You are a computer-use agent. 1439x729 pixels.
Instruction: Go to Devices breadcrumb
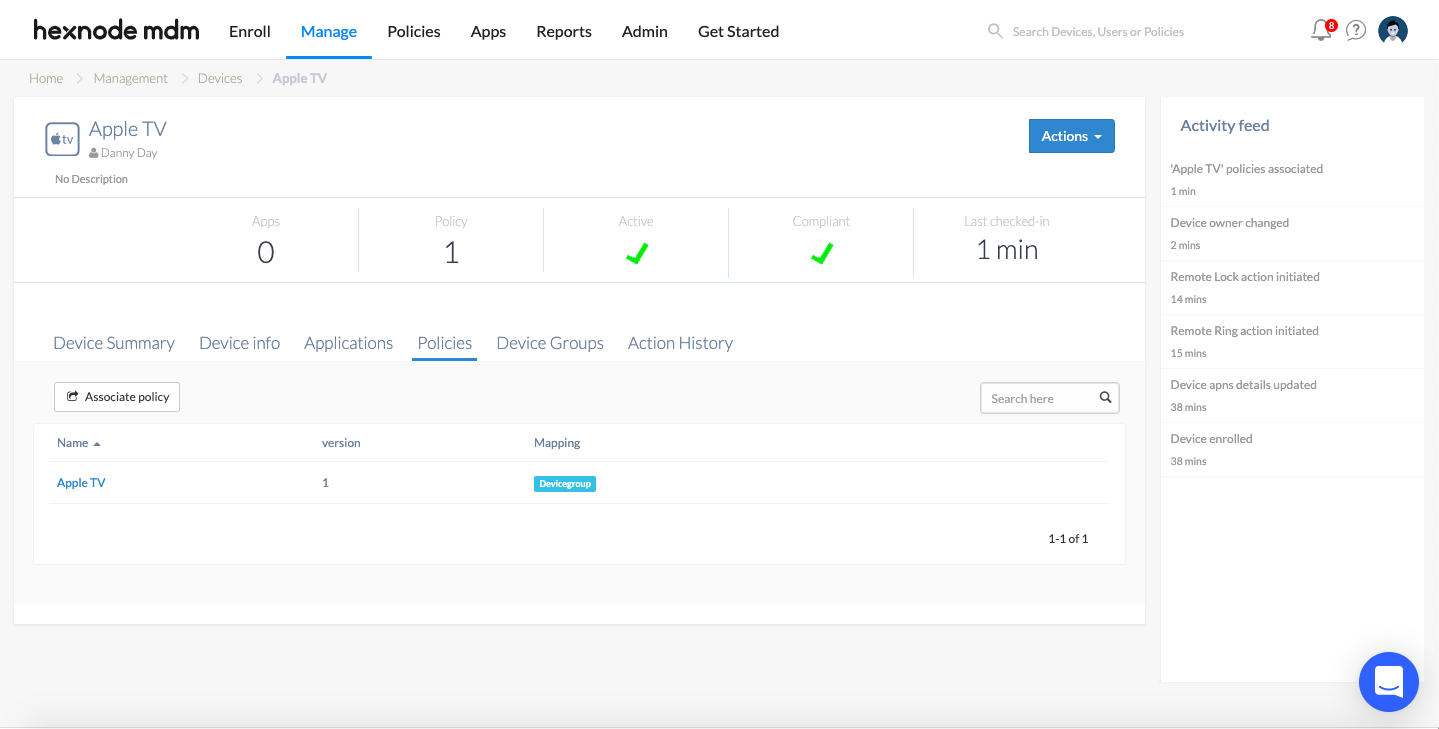pos(220,78)
